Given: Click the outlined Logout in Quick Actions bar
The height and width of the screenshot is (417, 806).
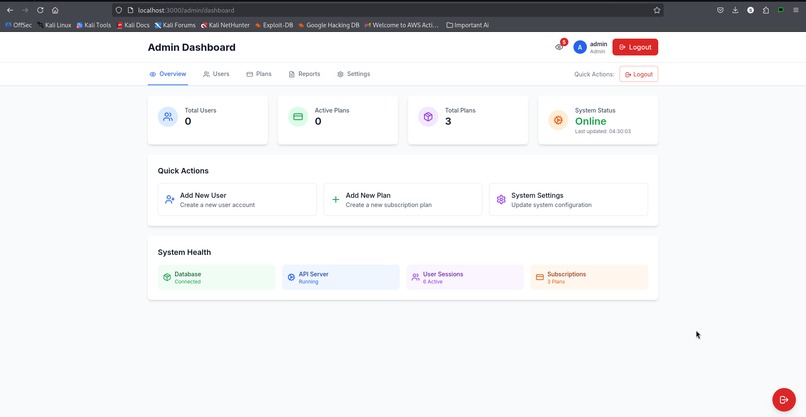Looking at the screenshot, I should pos(638,74).
